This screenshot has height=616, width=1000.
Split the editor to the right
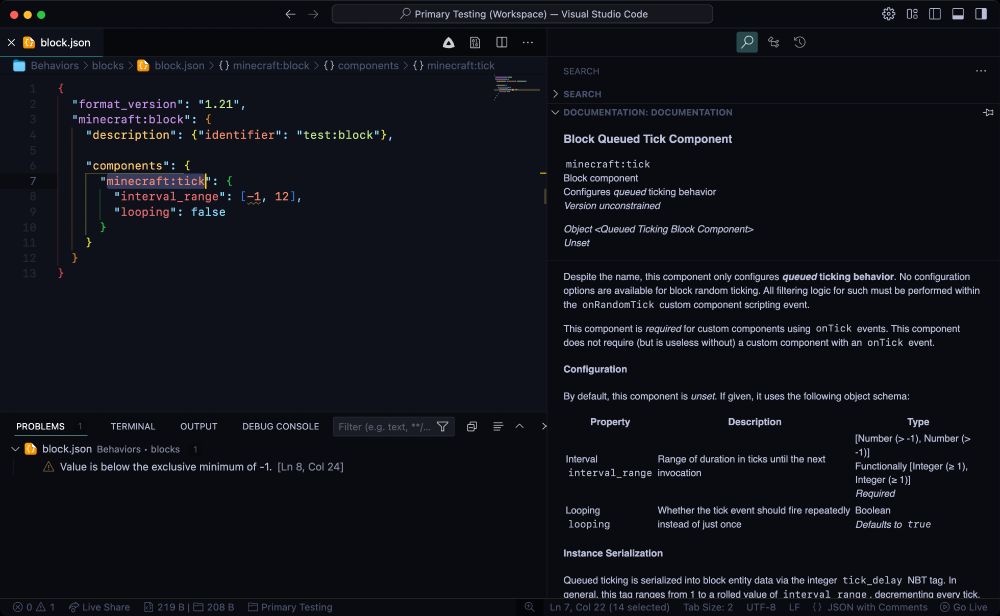[502, 43]
